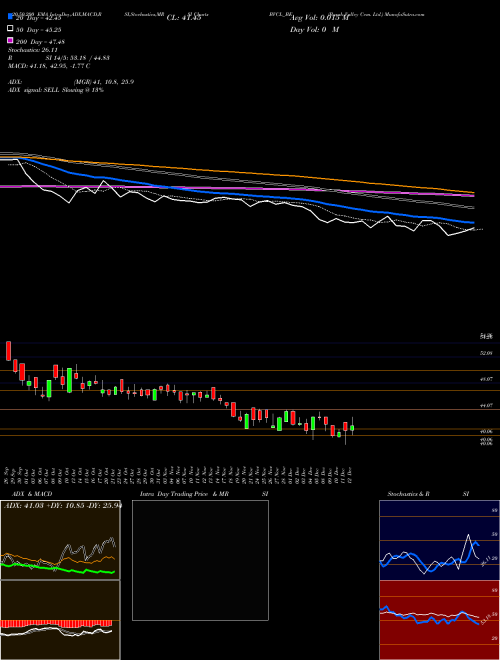Click the 'Intra Day Trading Price & MRSI' title
Screen dimensions: 500x660
[x=204, y=494]
